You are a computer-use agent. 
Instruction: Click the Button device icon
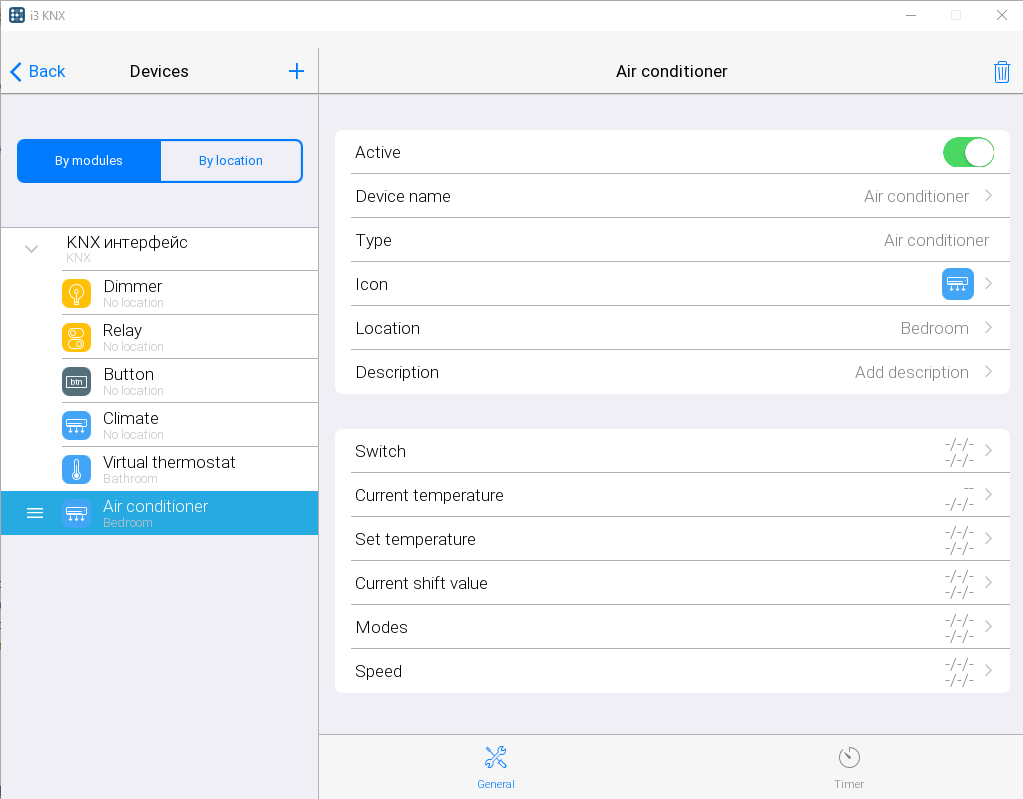[76, 382]
